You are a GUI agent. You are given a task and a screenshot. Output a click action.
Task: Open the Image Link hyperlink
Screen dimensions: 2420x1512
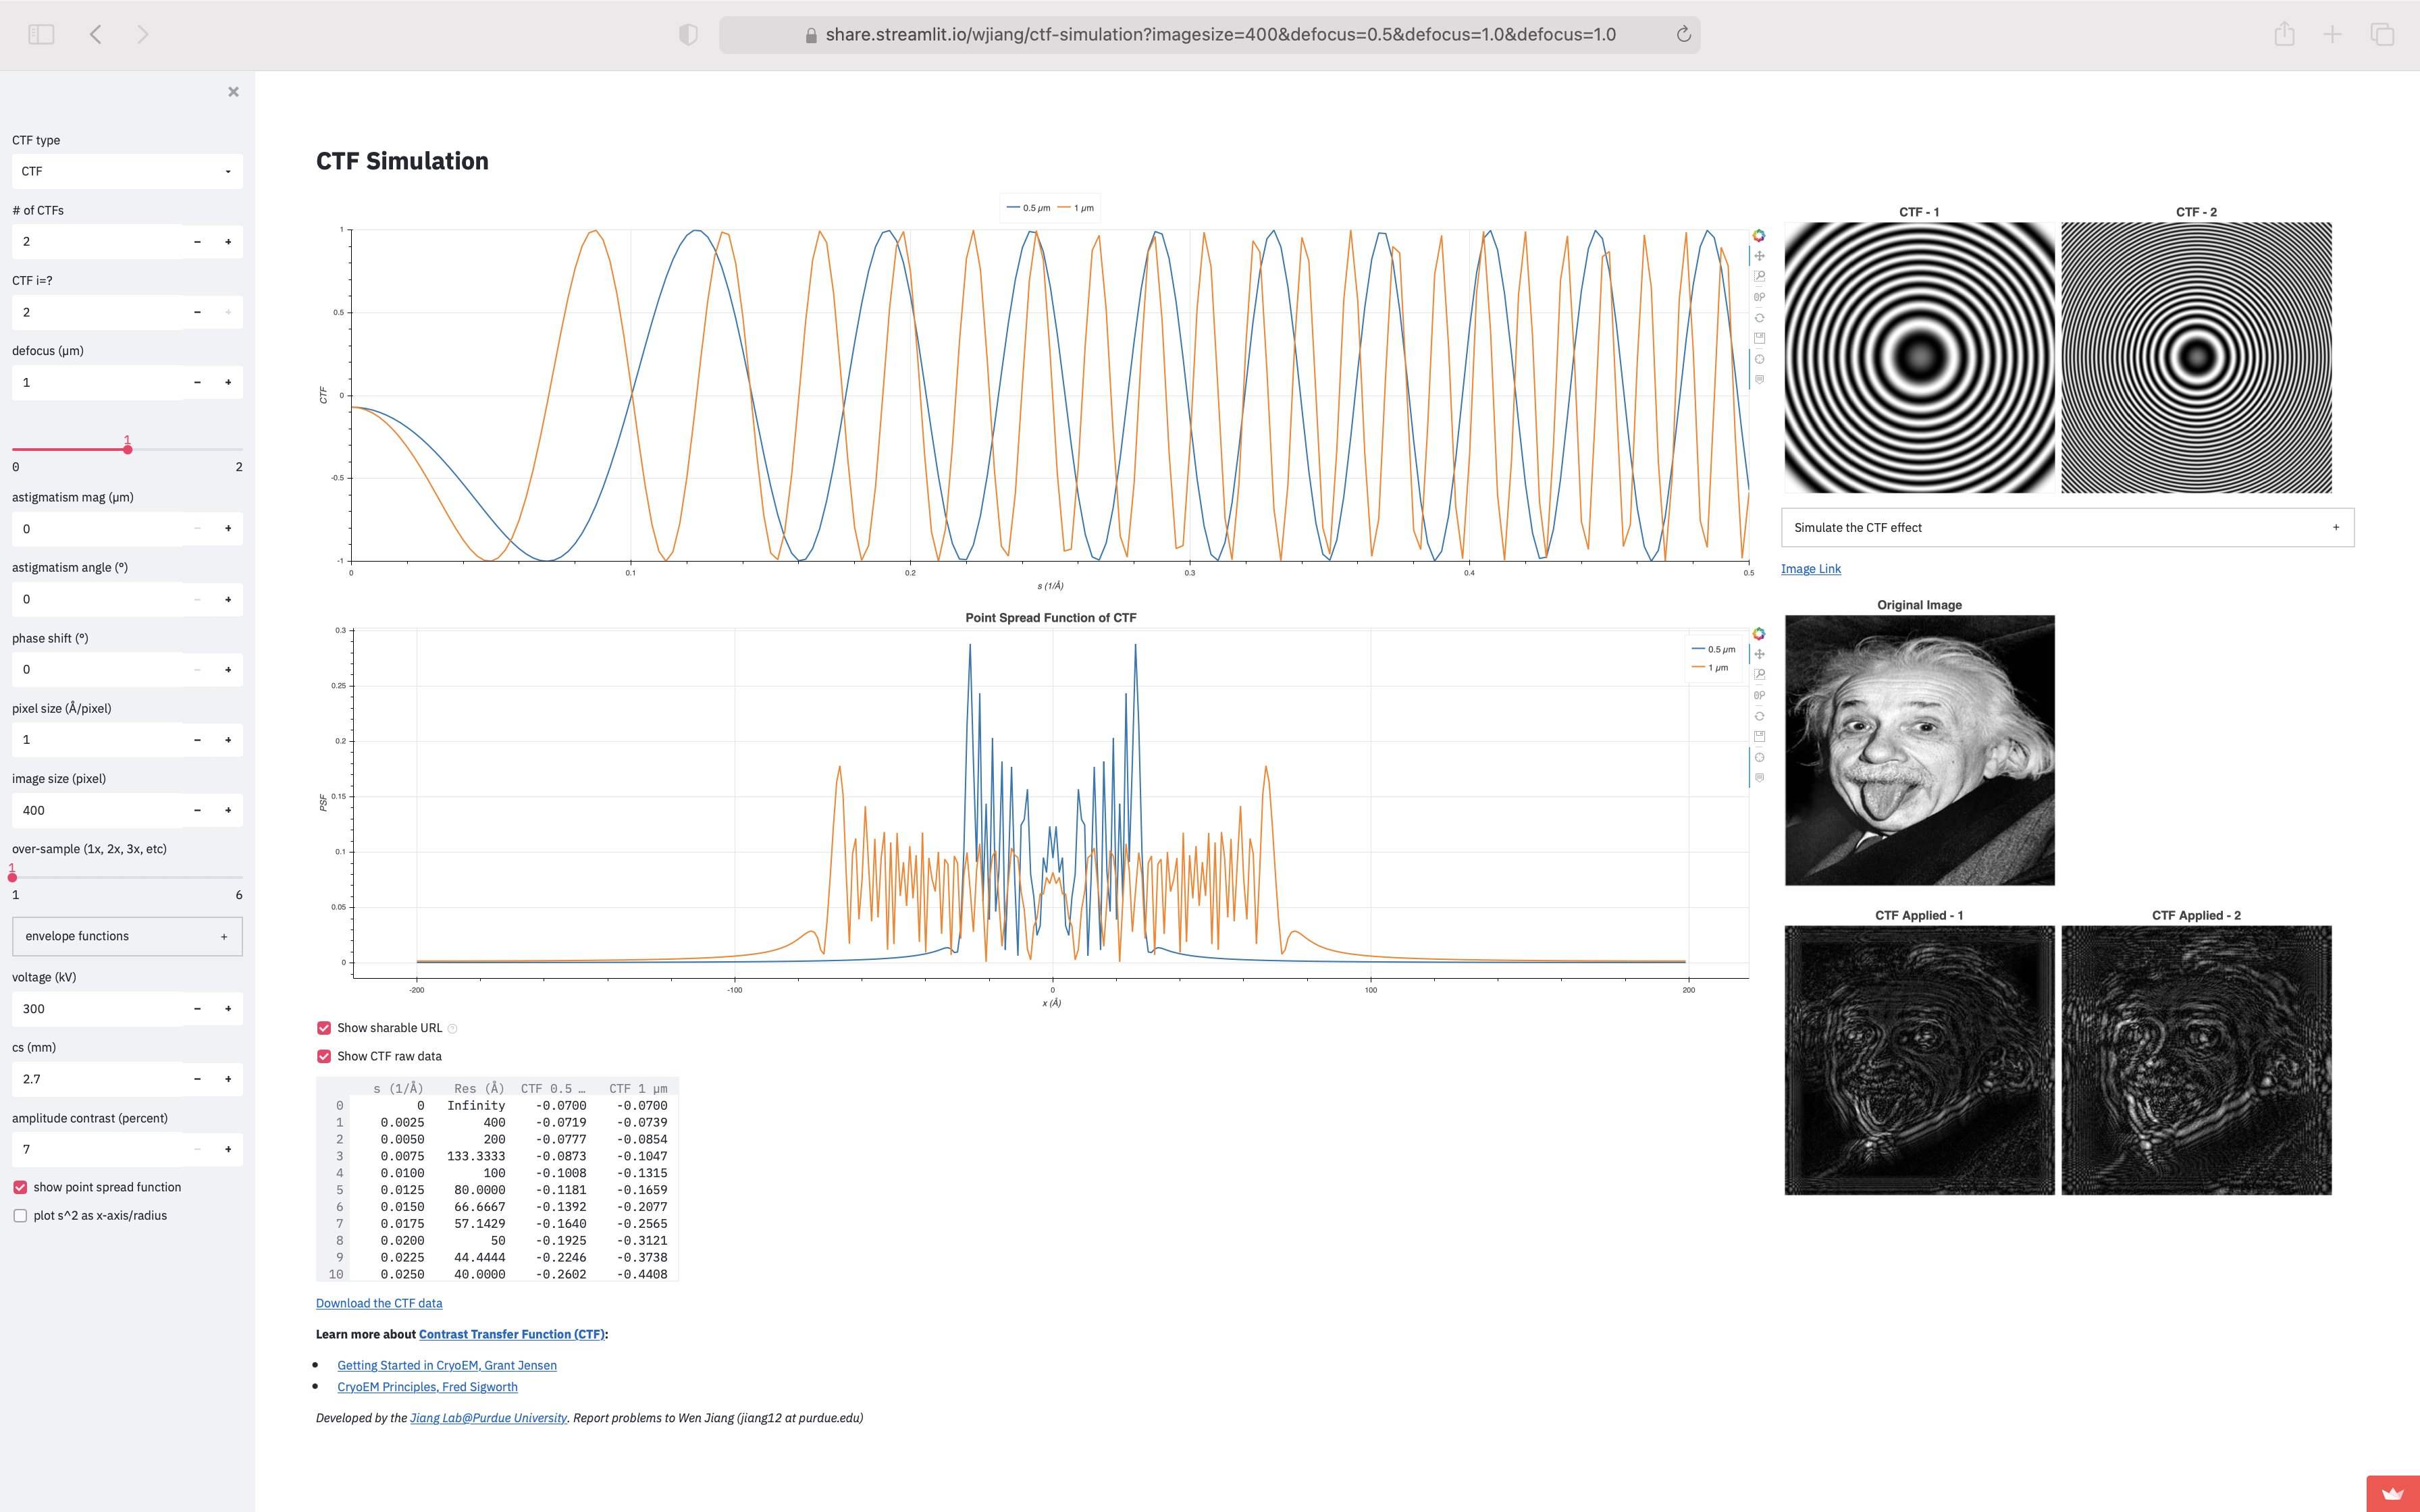click(1810, 569)
